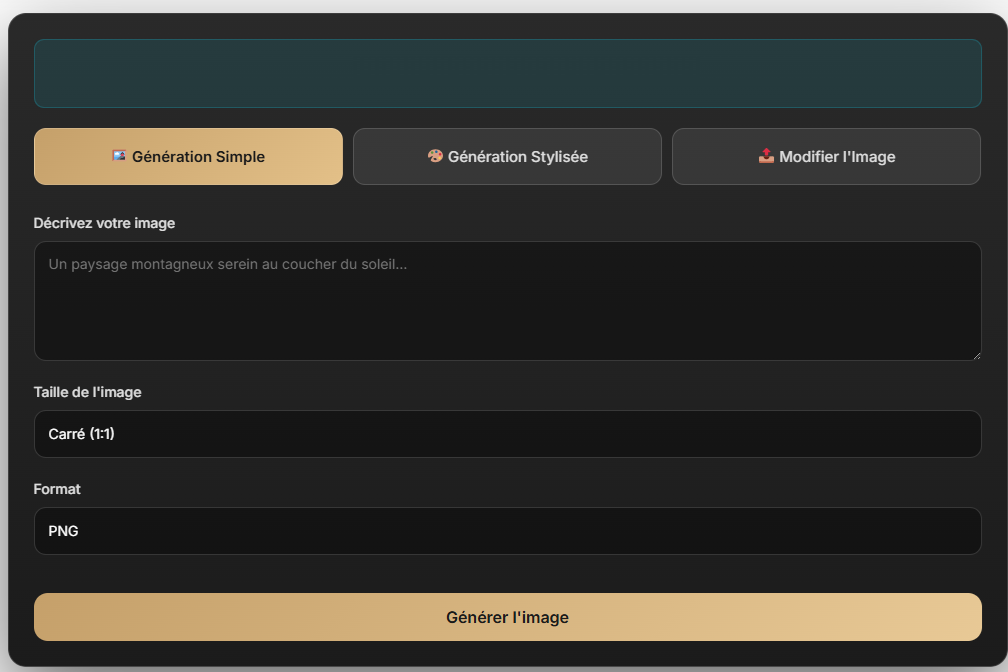Viewport: 1008px width, 672px height.
Task: Click the Génération Stylisée label text
Action: 517,157
